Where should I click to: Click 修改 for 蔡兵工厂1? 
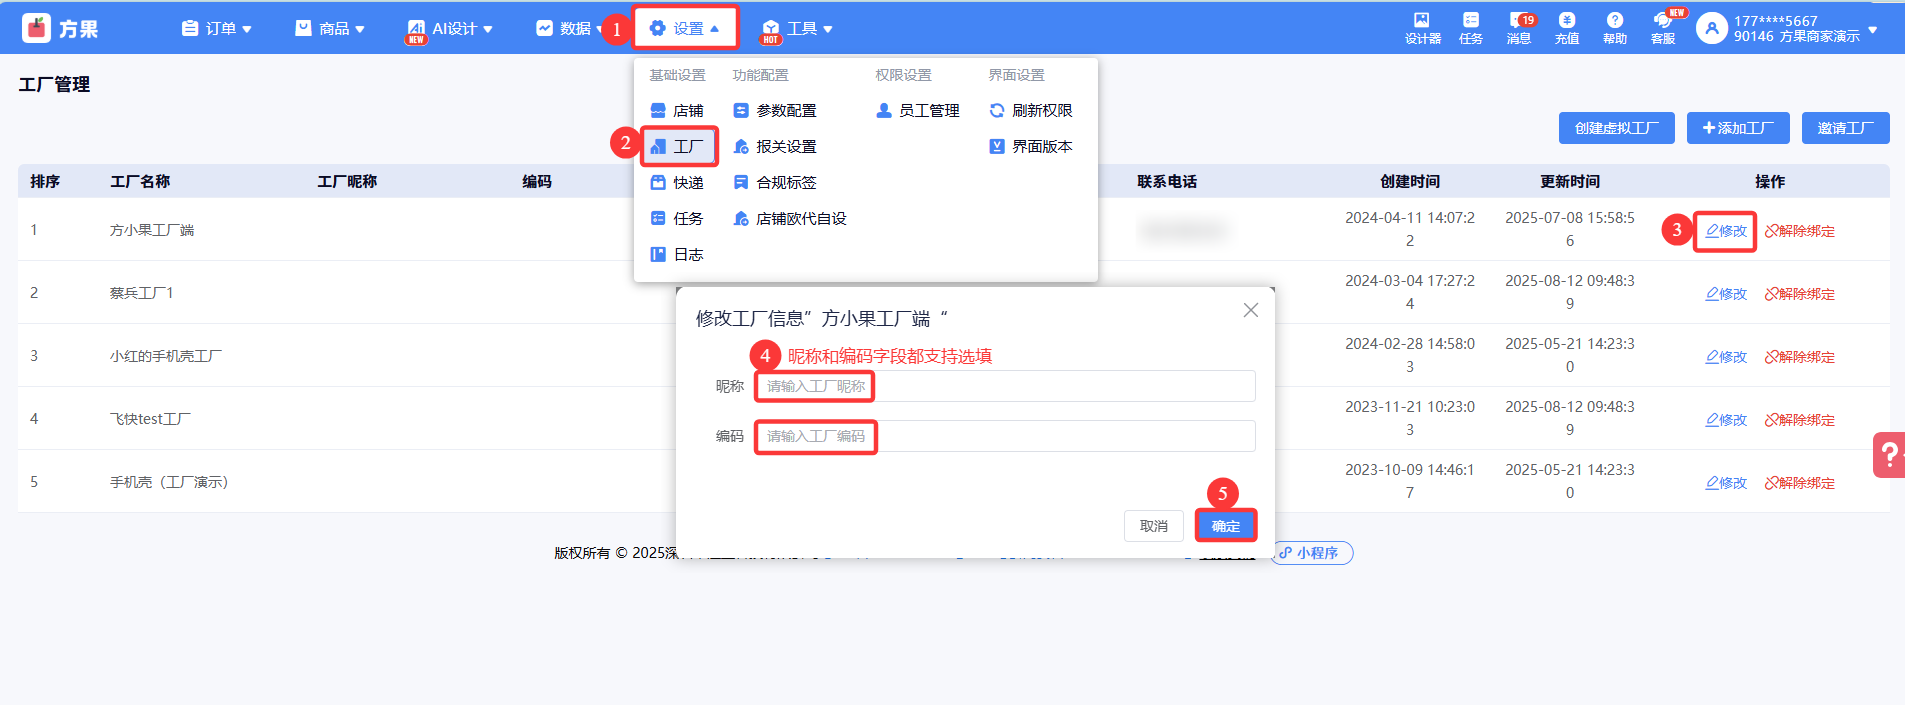point(1726,294)
